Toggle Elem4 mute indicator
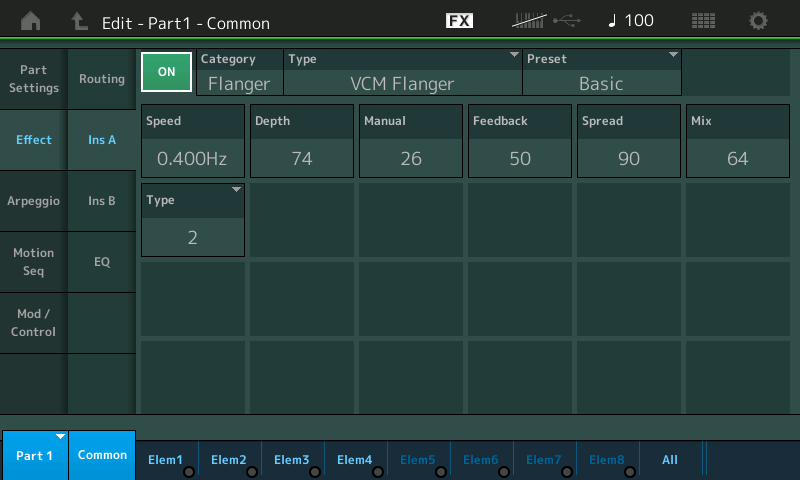Viewport: 800px width, 480px height. [378, 472]
